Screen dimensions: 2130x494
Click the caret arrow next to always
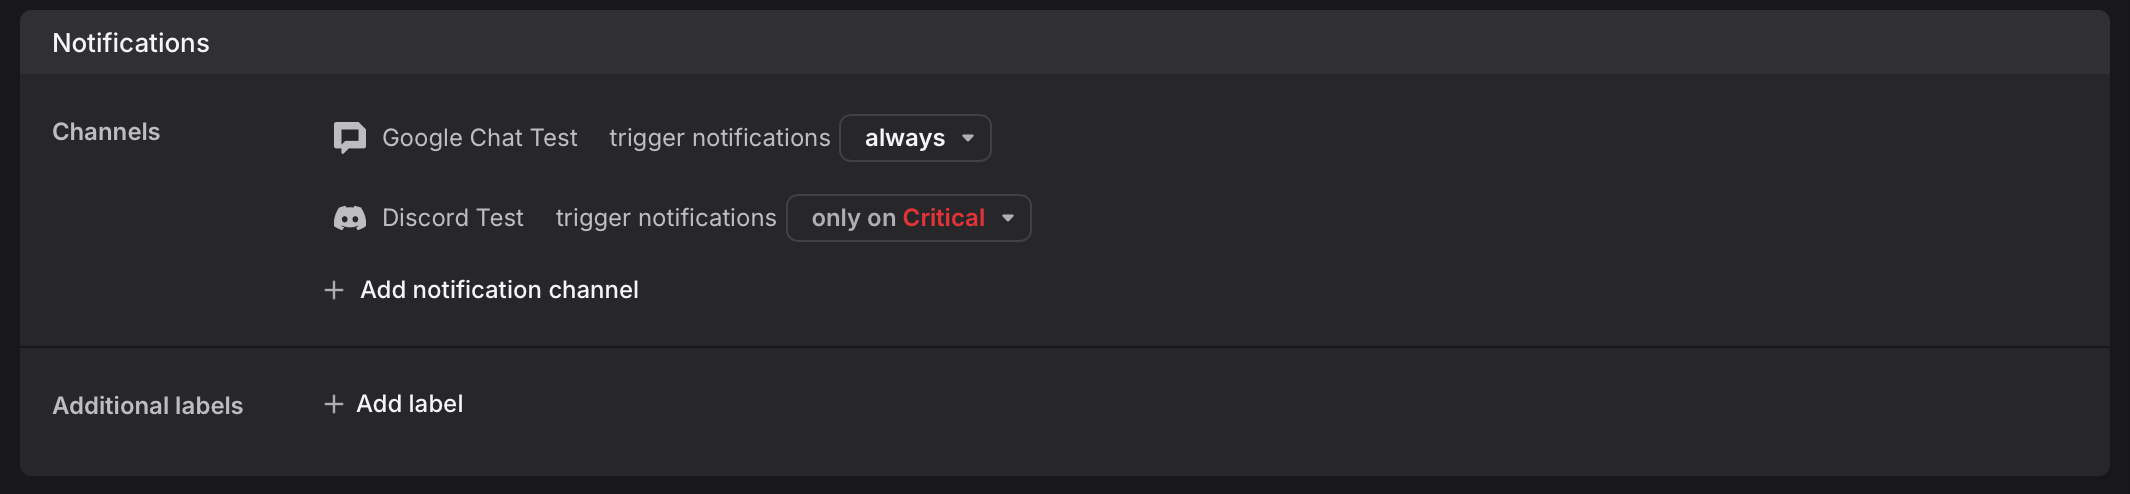click(968, 138)
